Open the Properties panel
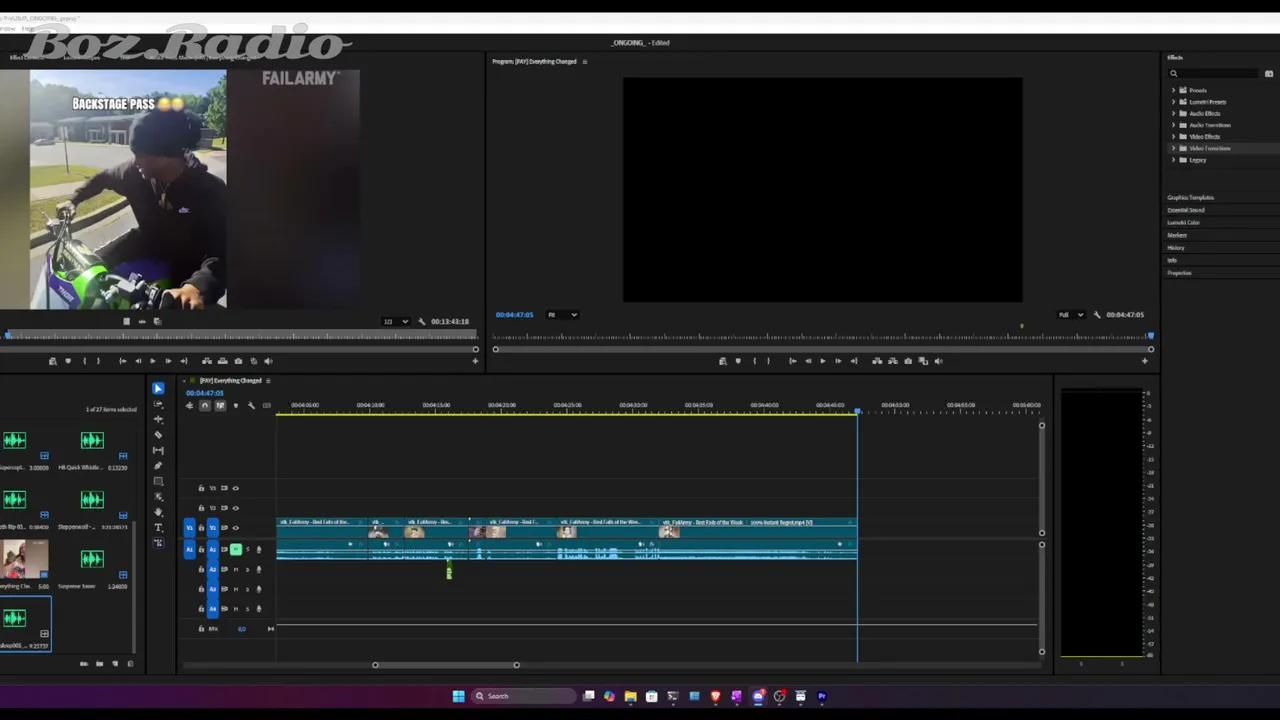The height and width of the screenshot is (720, 1280). click(1179, 273)
